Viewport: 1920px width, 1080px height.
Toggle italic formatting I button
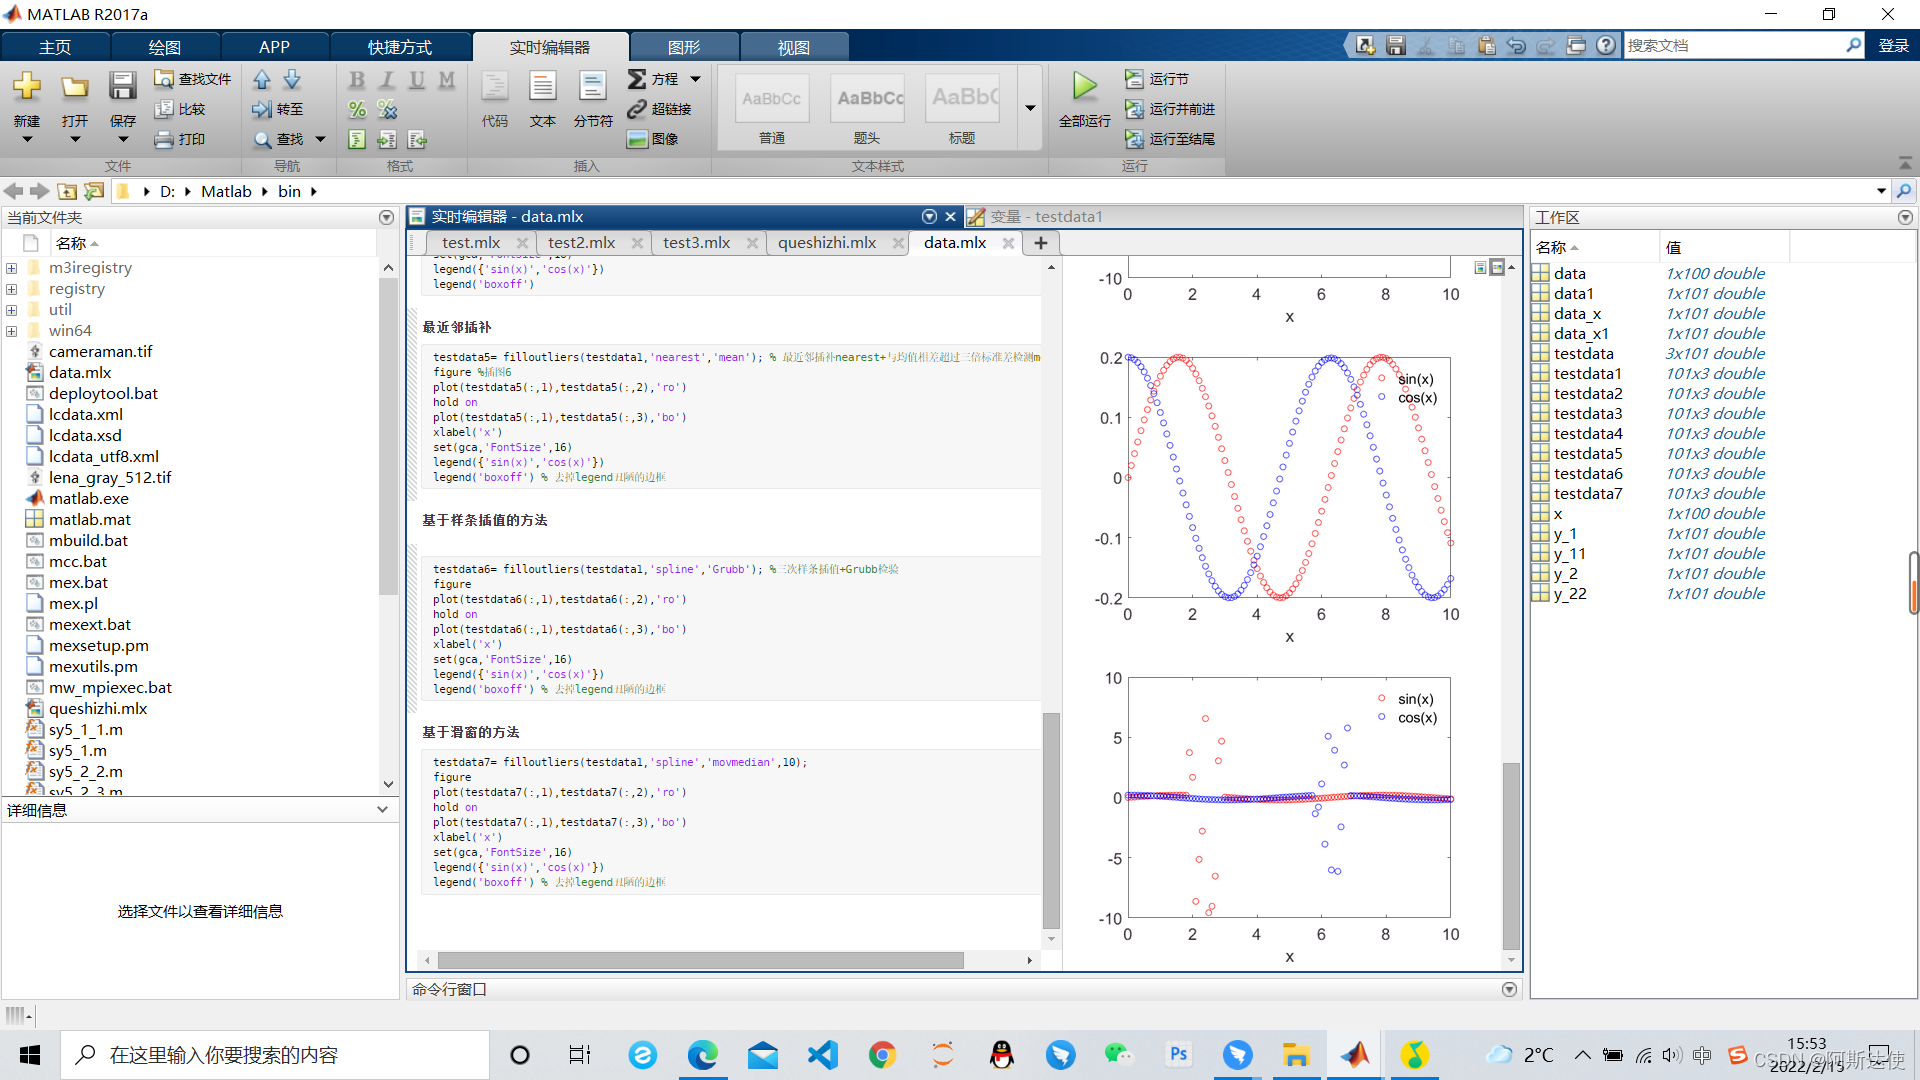coord(387,79)
